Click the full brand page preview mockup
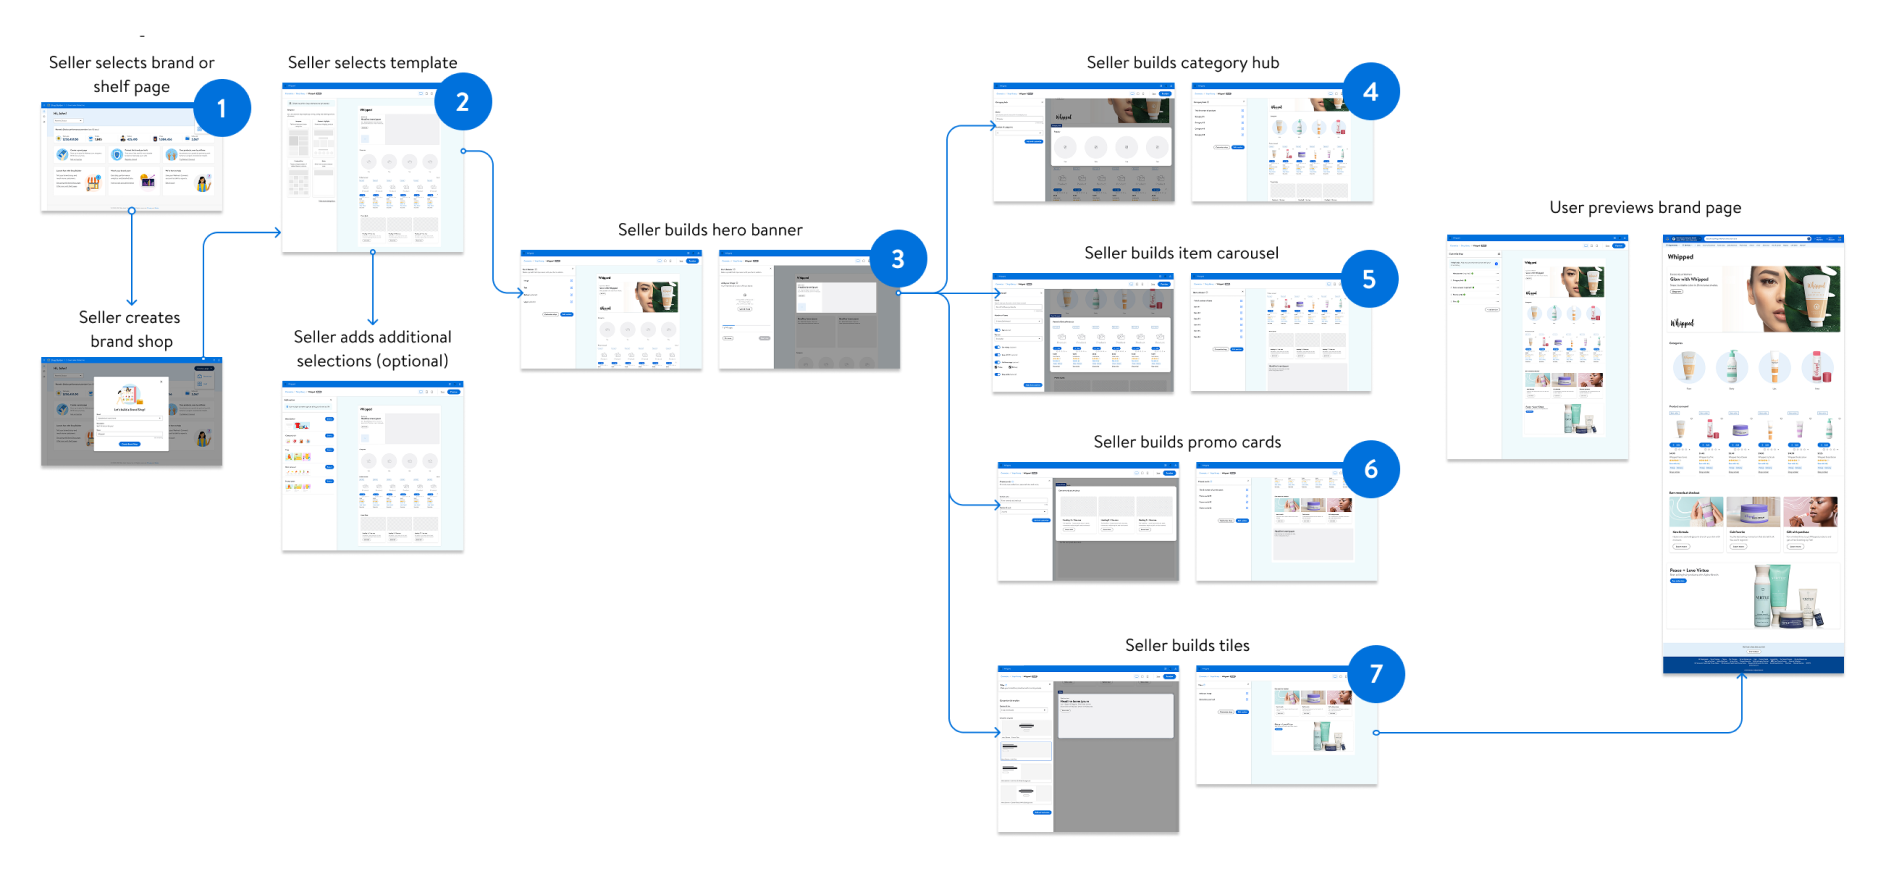Viewport: 1889px width, 878px height. [1752, 455]
